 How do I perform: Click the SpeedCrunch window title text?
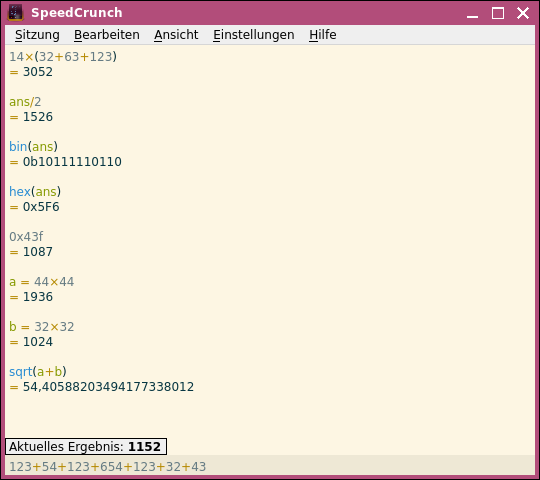[x=77, y=13]
